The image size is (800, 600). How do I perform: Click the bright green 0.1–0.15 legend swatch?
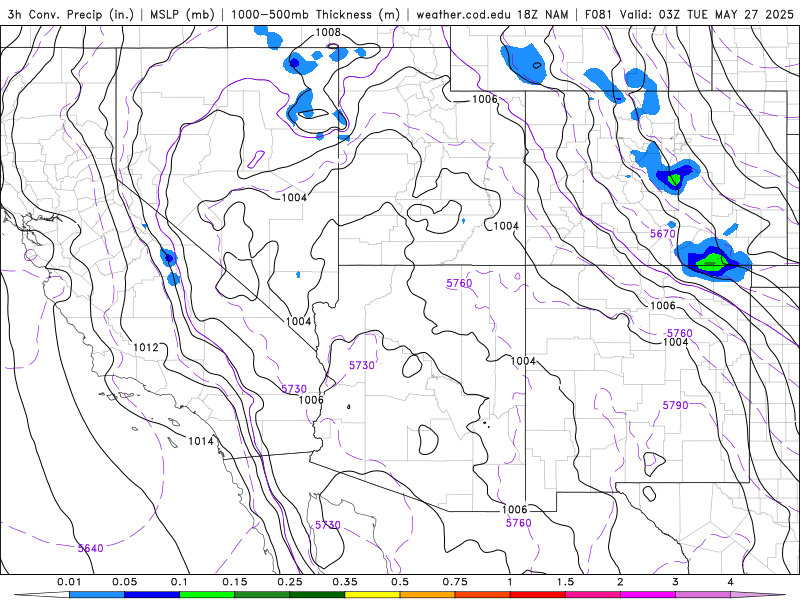tap(207, 595)
